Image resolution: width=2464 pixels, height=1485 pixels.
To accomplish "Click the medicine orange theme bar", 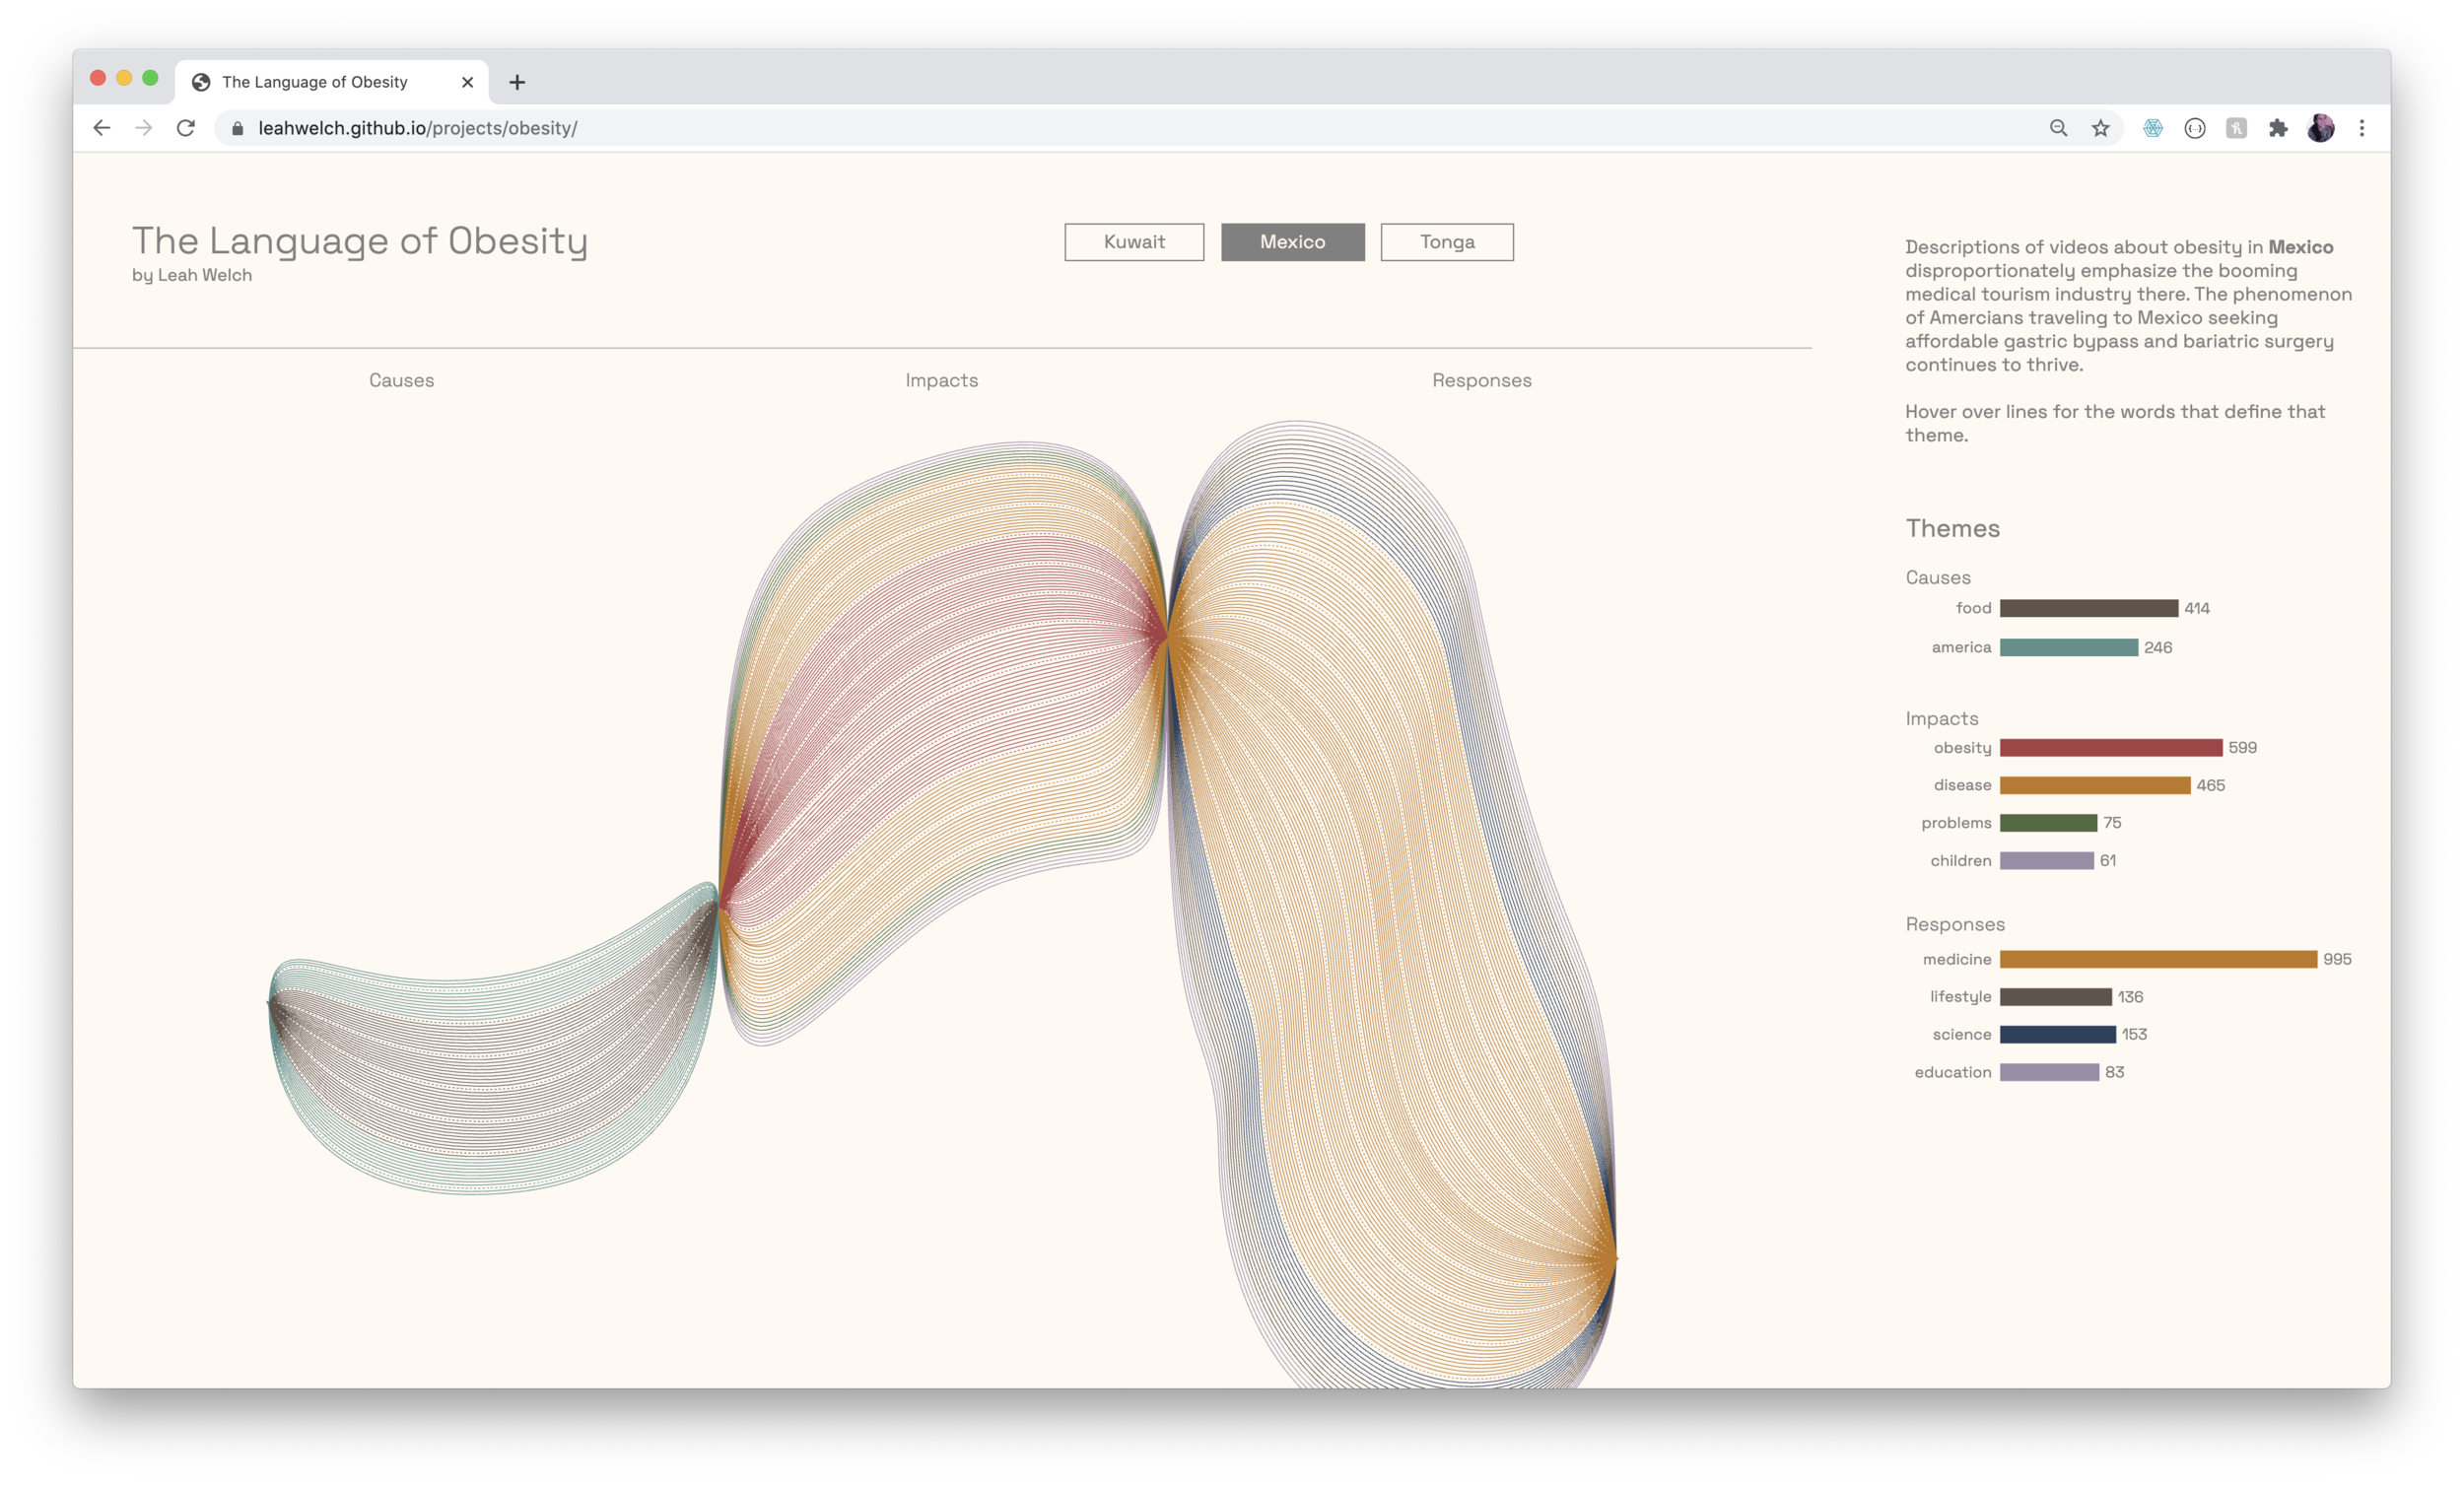I will coord(2158,959).
